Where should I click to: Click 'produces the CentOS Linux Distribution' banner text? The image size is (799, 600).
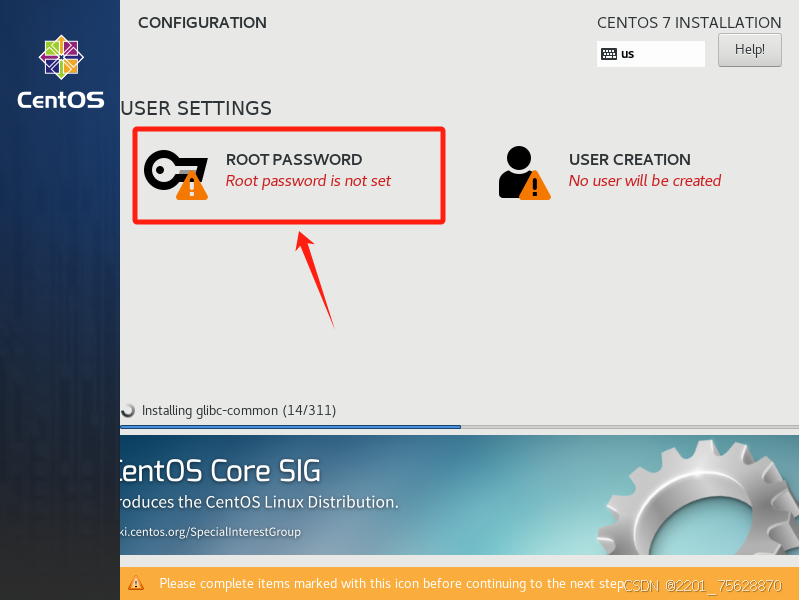point(259,502)
